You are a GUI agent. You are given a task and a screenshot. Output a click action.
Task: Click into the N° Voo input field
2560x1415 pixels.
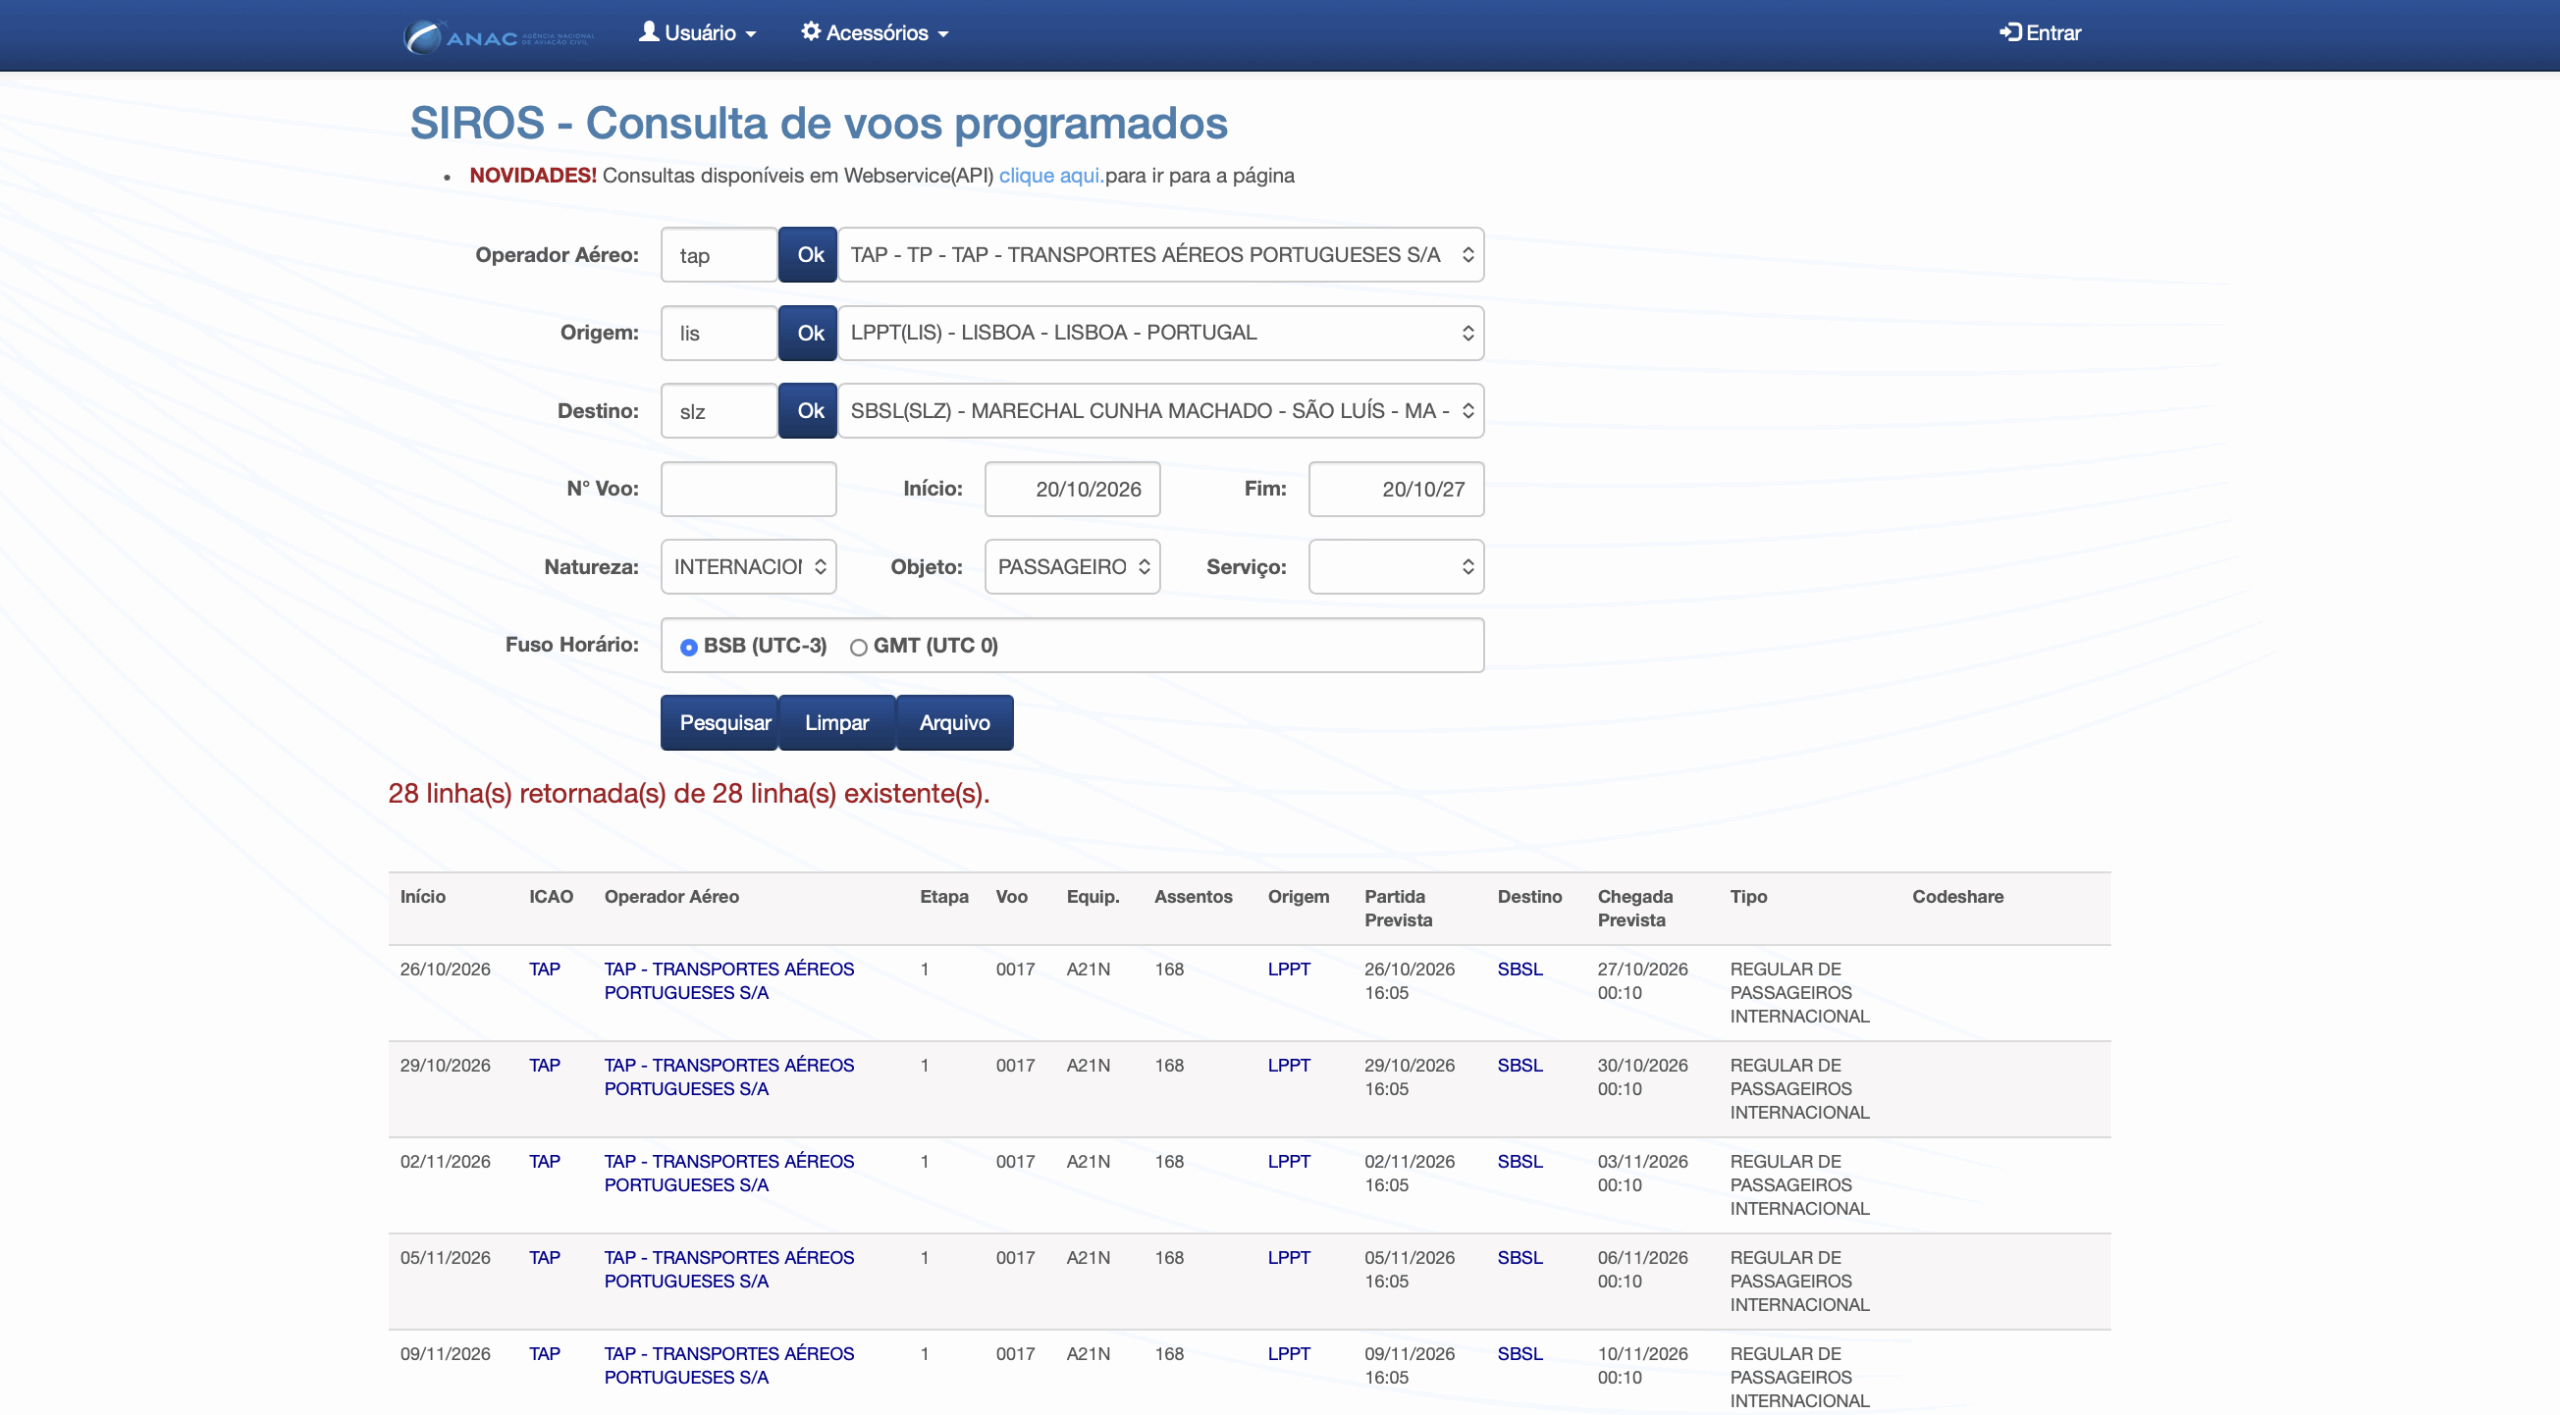[748, 489]
